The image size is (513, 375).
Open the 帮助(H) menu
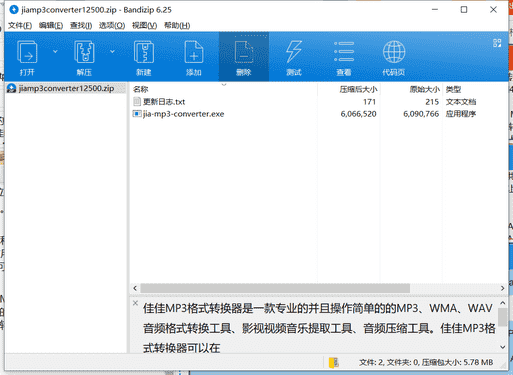pos(177,26)
